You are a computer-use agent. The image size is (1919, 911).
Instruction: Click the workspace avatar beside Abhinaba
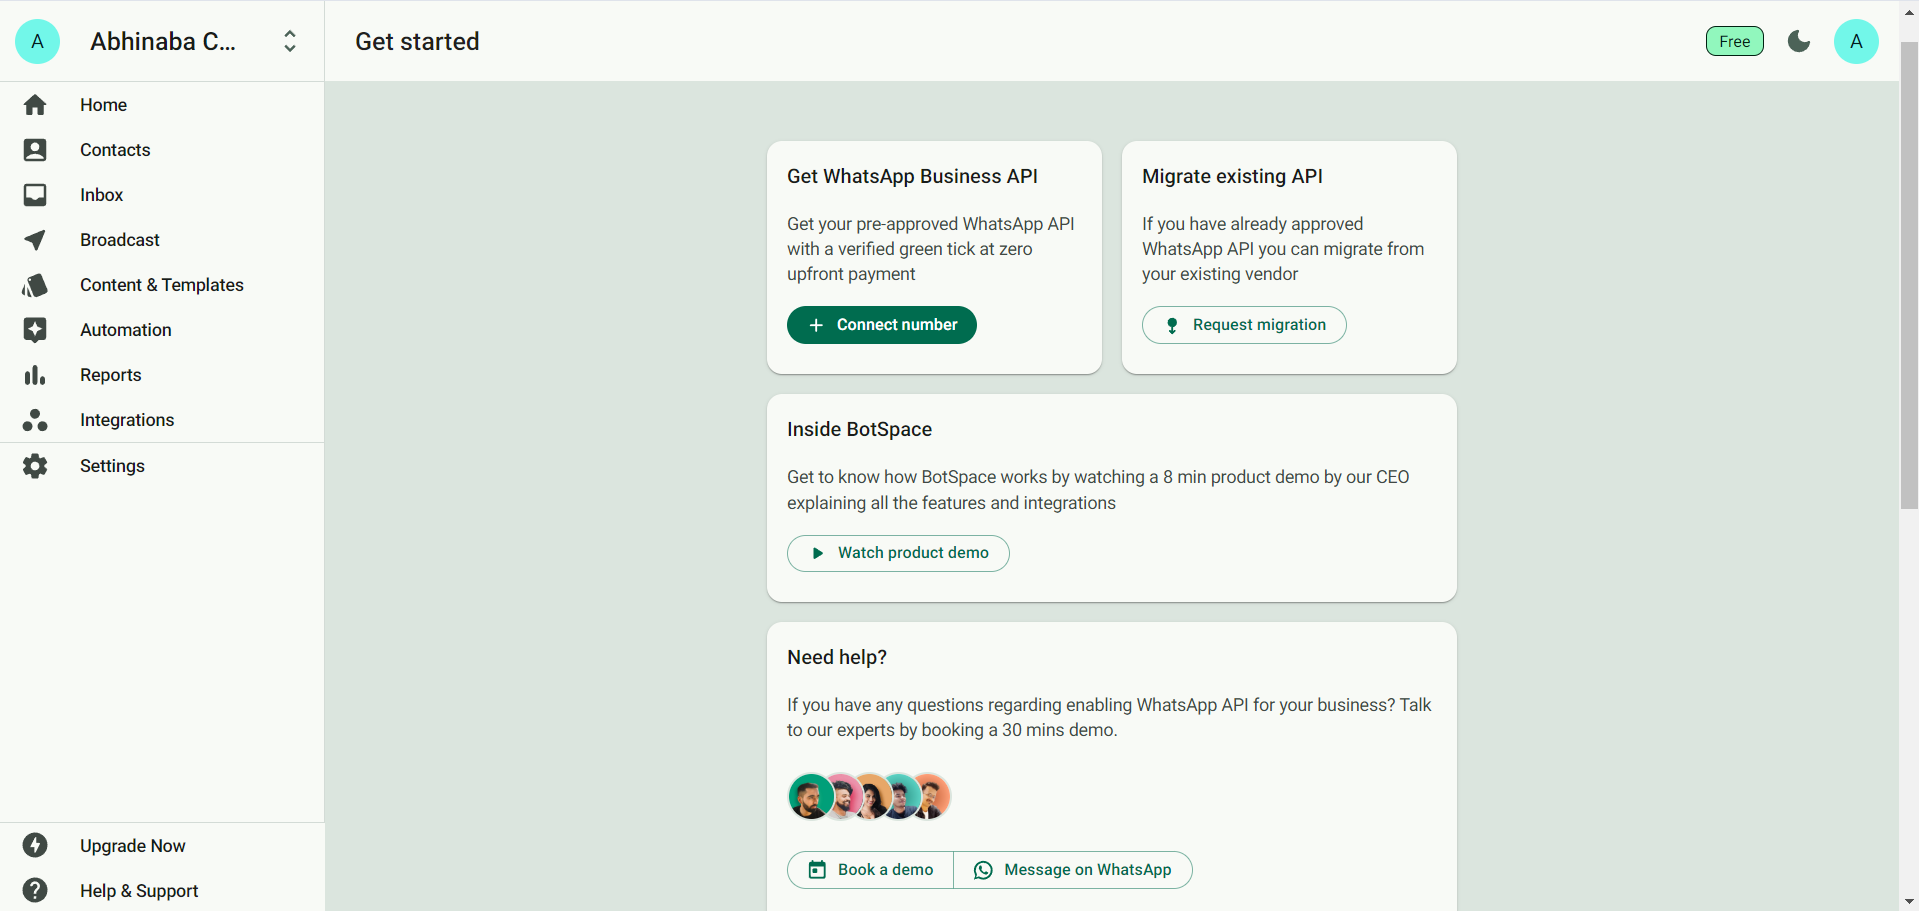38,41
